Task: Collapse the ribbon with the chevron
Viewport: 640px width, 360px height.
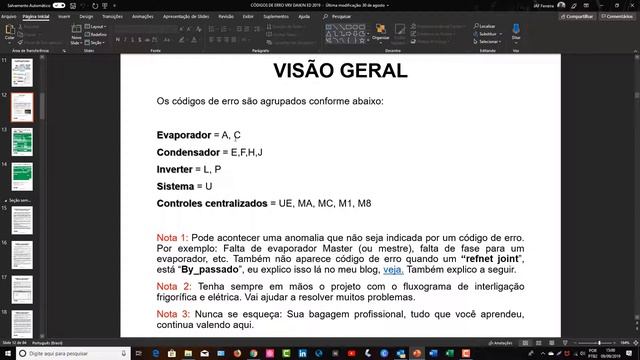Action: coord(635,51)
